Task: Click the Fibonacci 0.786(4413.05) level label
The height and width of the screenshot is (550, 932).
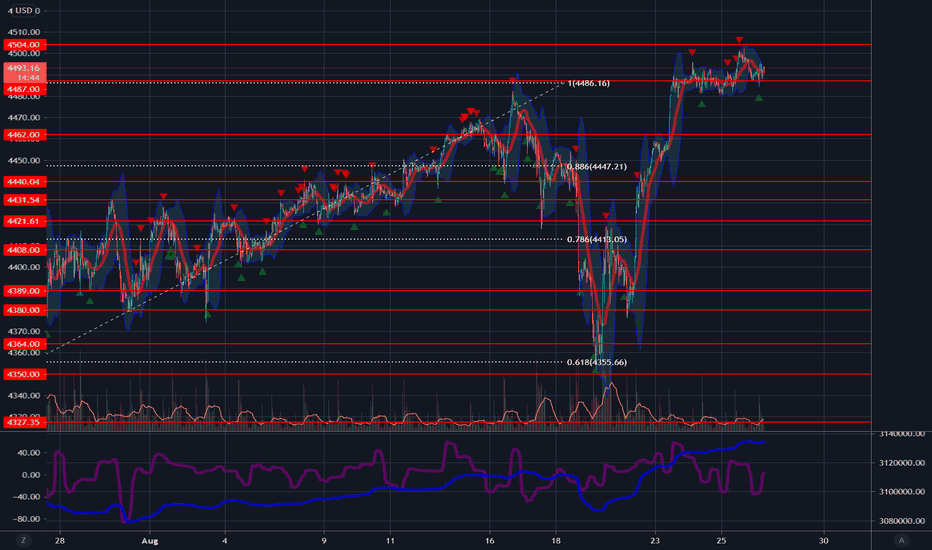Action: click(596, 239)
